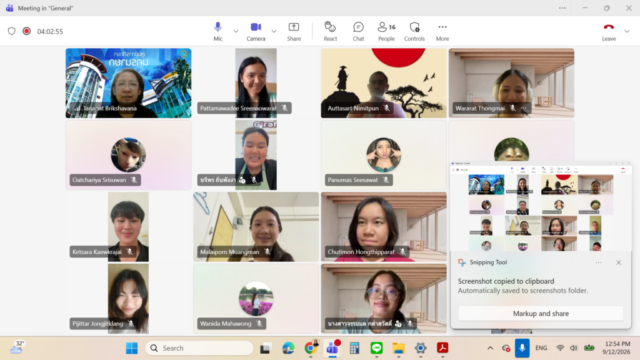This screenshot has width=640, height=360.
Task: Open the title bar three-dot settings menu
Action: tap(562, 8)
